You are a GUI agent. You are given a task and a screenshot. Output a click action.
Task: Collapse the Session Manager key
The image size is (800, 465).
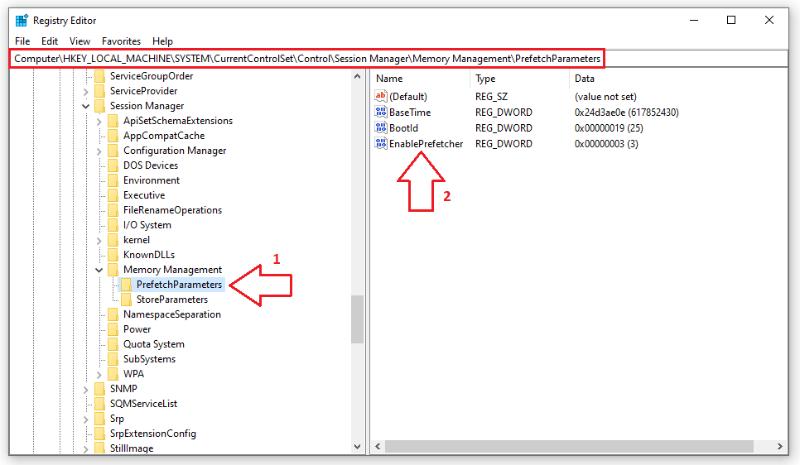86,106
